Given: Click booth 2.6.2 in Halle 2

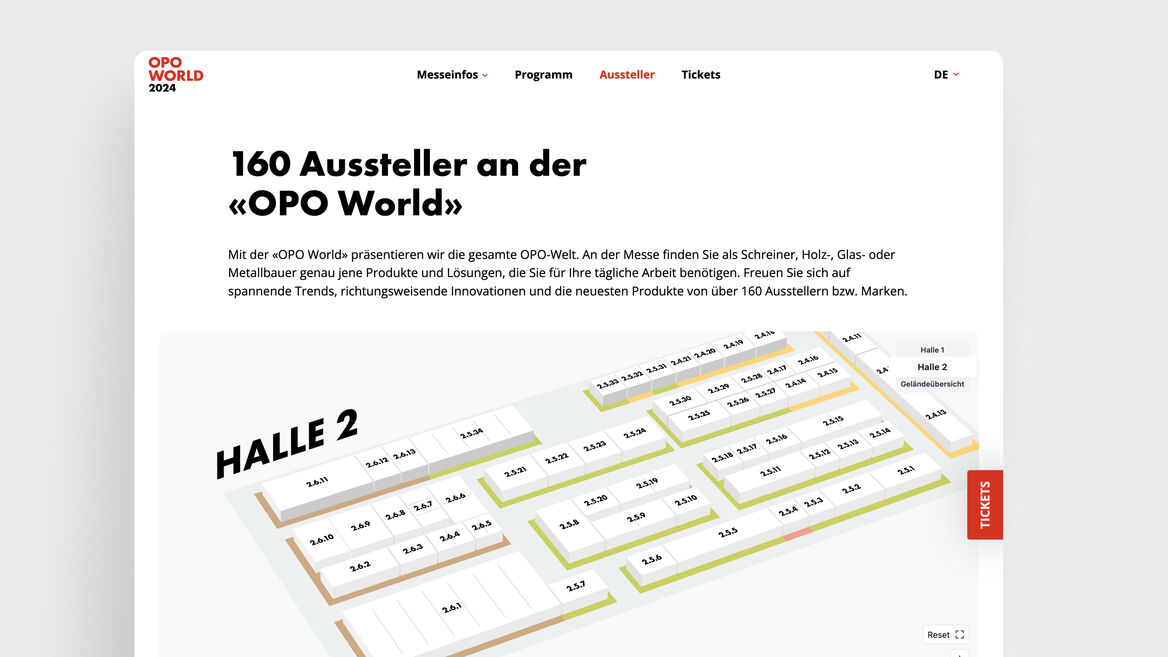Looking at the screenshot, I should [x=360, y=566].
